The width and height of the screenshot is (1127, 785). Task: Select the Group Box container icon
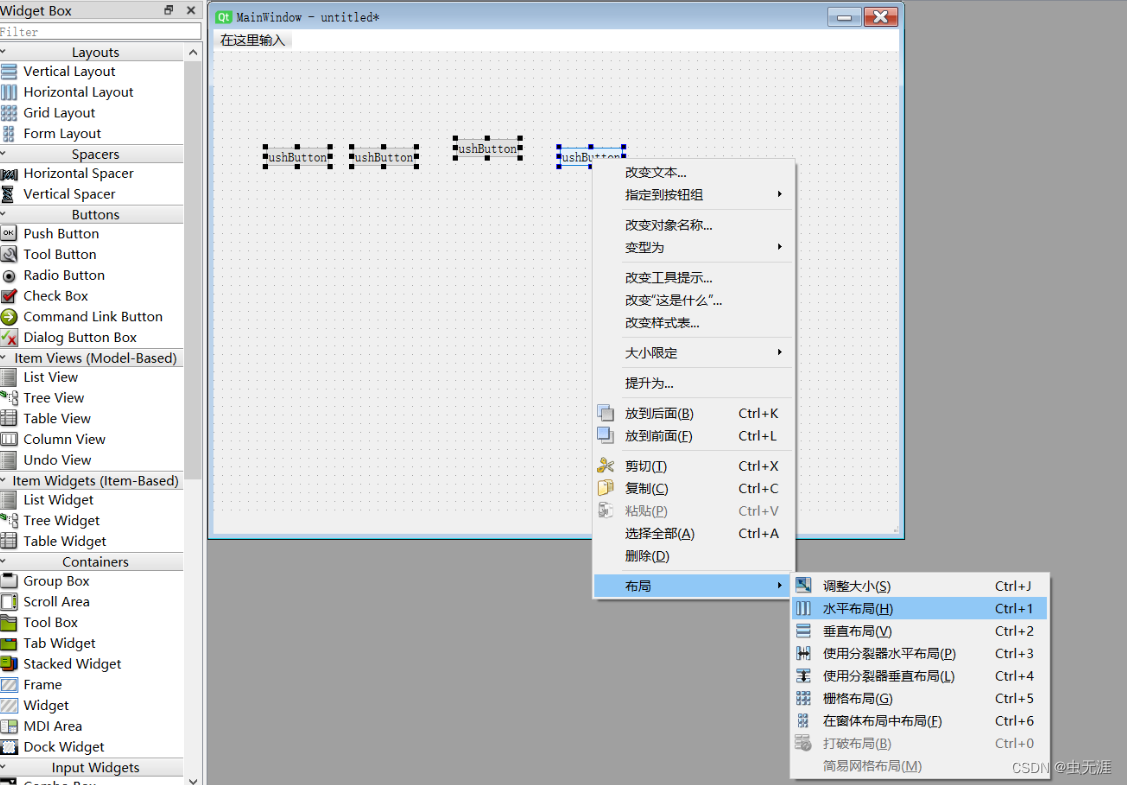tap(10, 580)
